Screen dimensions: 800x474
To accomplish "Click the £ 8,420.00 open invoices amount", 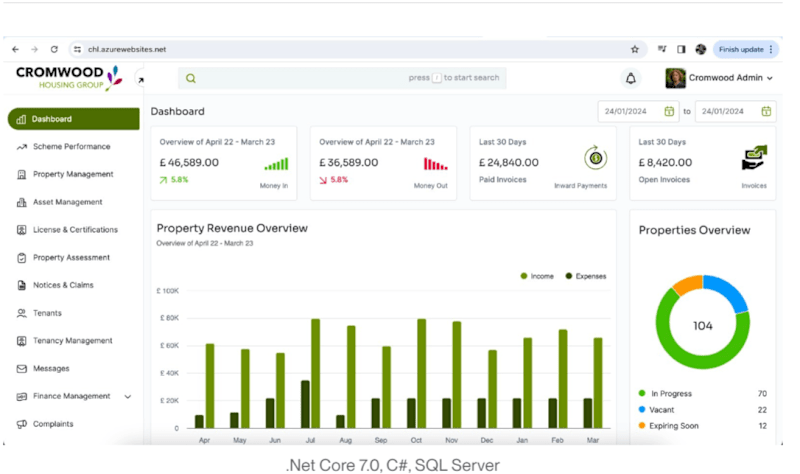I will (665, 163).
